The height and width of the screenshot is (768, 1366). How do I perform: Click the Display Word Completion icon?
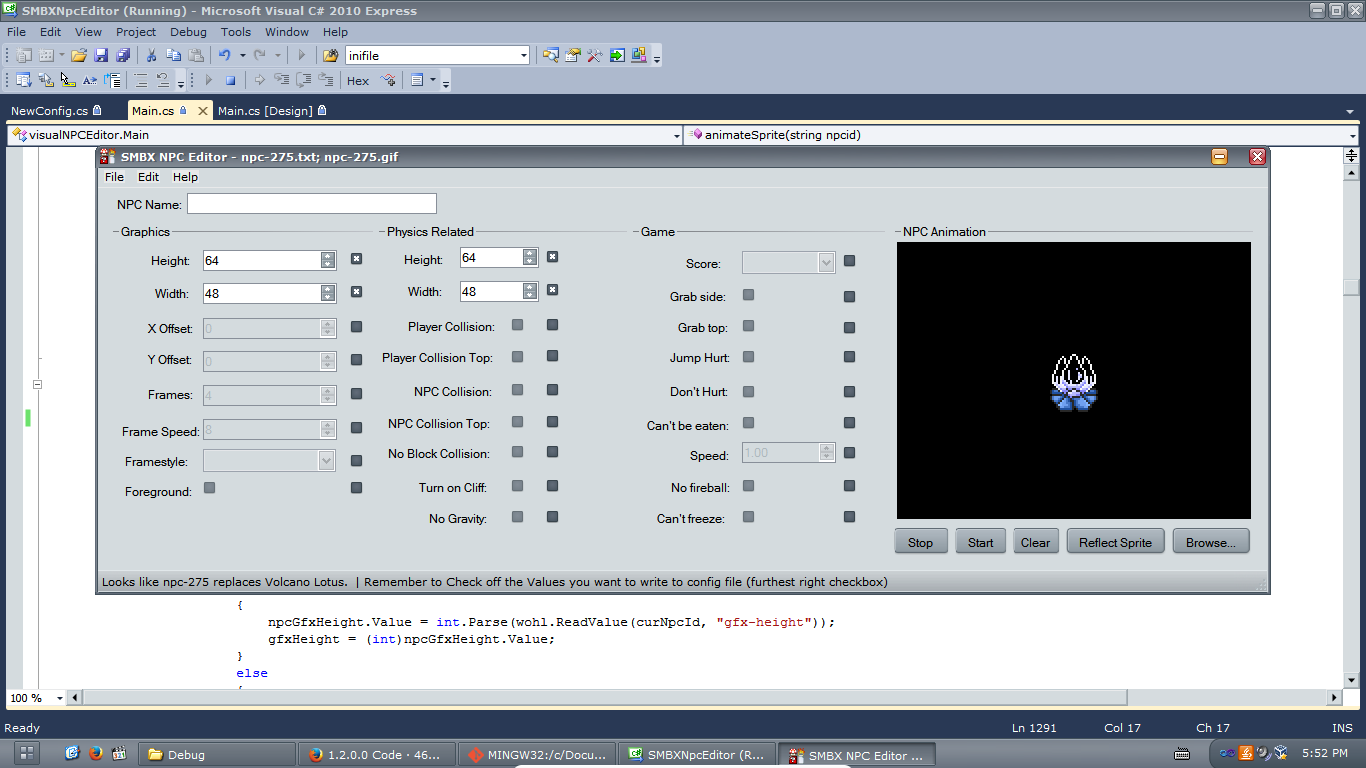click(90, 81)
